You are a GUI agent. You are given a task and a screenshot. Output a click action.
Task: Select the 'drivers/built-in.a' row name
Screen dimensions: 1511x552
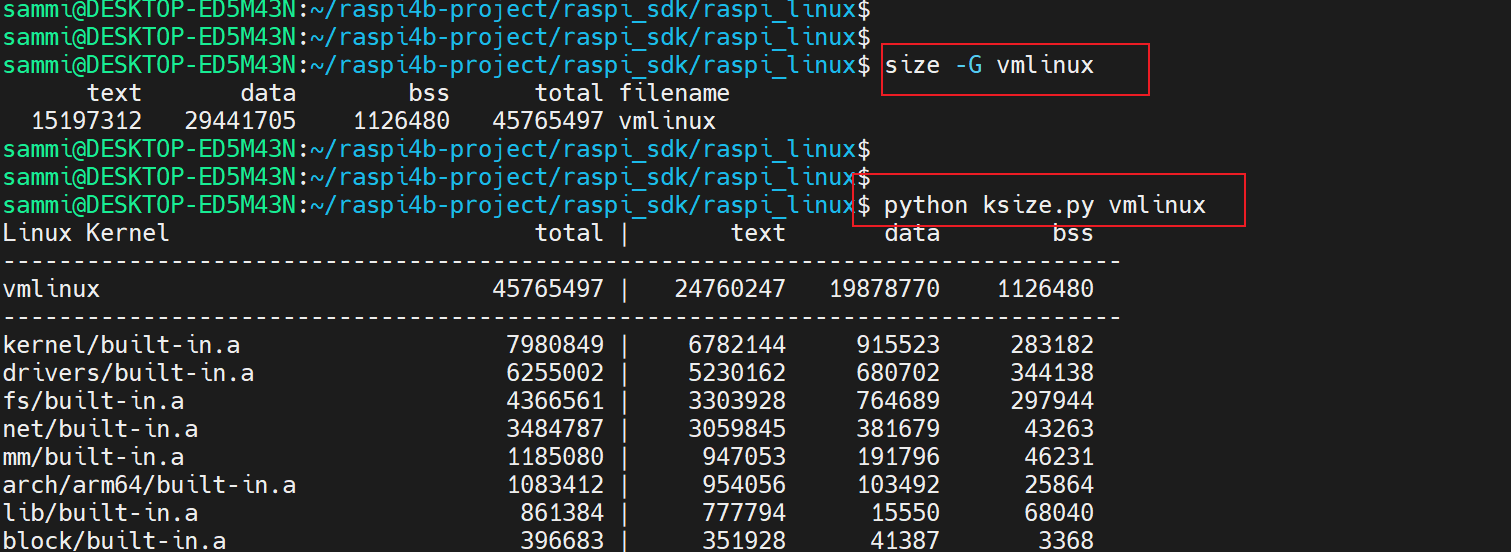[128, 374]
